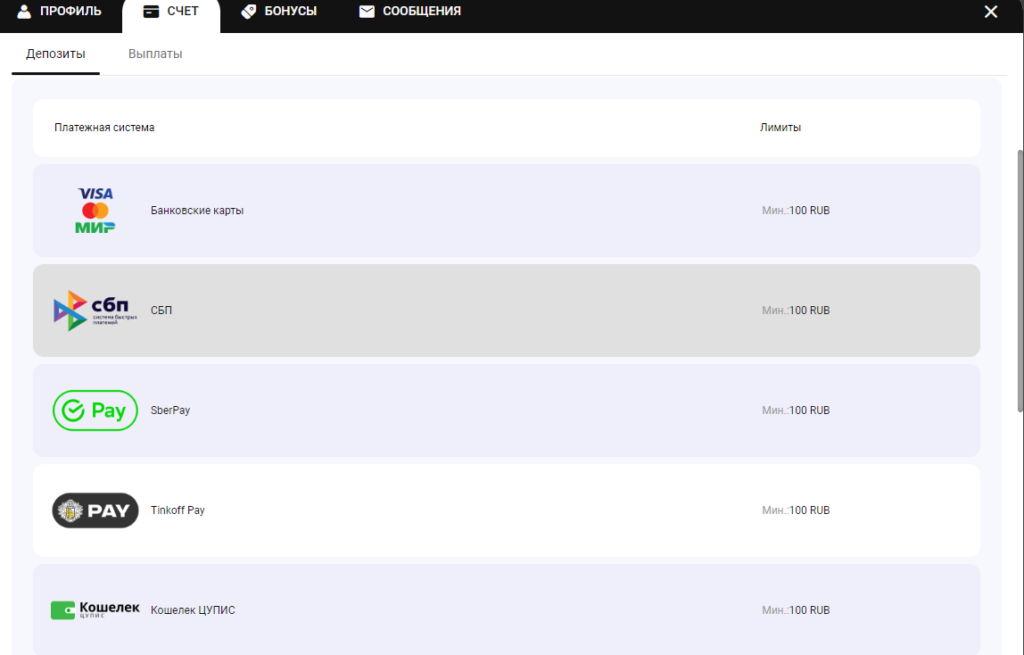
Task: Close the account dialog with X
Action: tap(991, 12)
